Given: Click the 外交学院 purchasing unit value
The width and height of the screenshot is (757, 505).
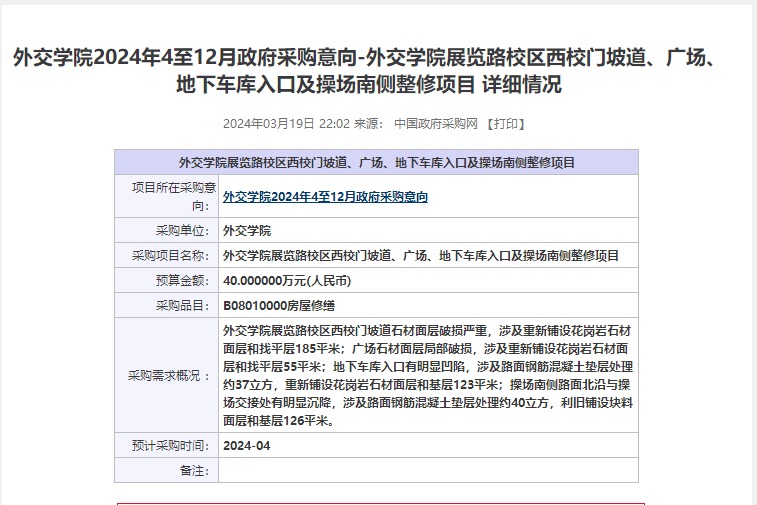Looking at the screenshot, I should point(247,230).
